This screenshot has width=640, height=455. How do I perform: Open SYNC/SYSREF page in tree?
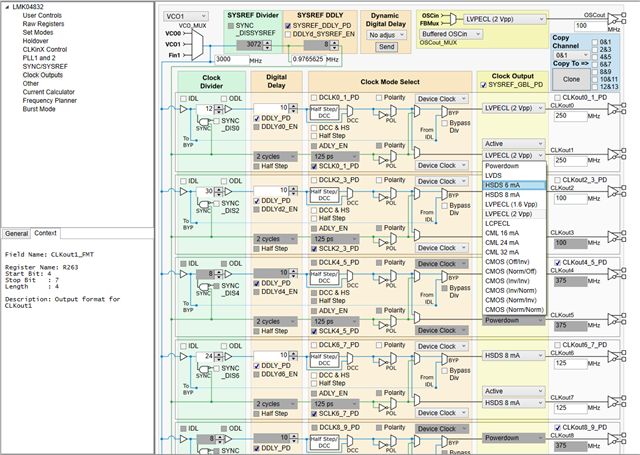[45, 67]
